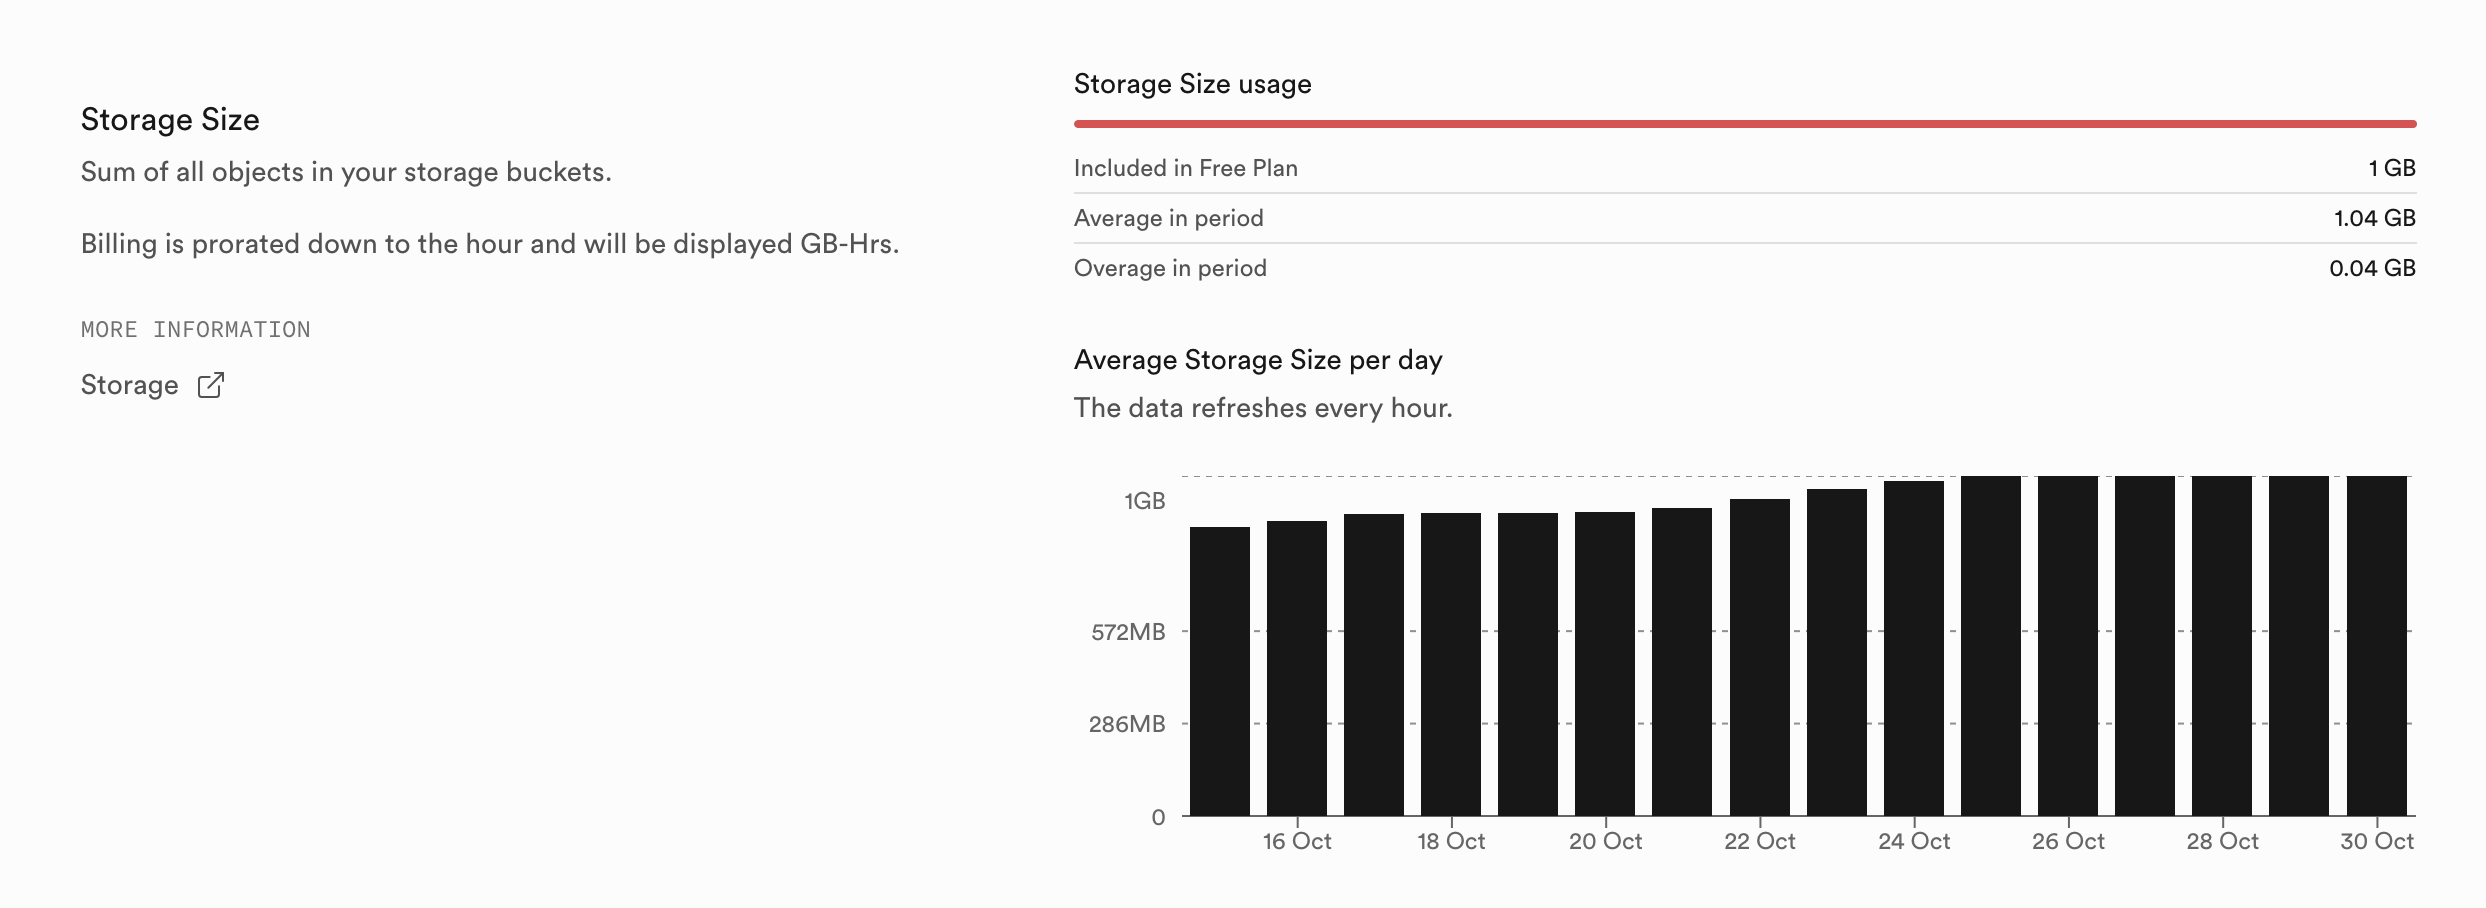Viewport: 2486px width, 908px height.
Task: Click the 572MB y-axis label
Action: point(1128,632)
